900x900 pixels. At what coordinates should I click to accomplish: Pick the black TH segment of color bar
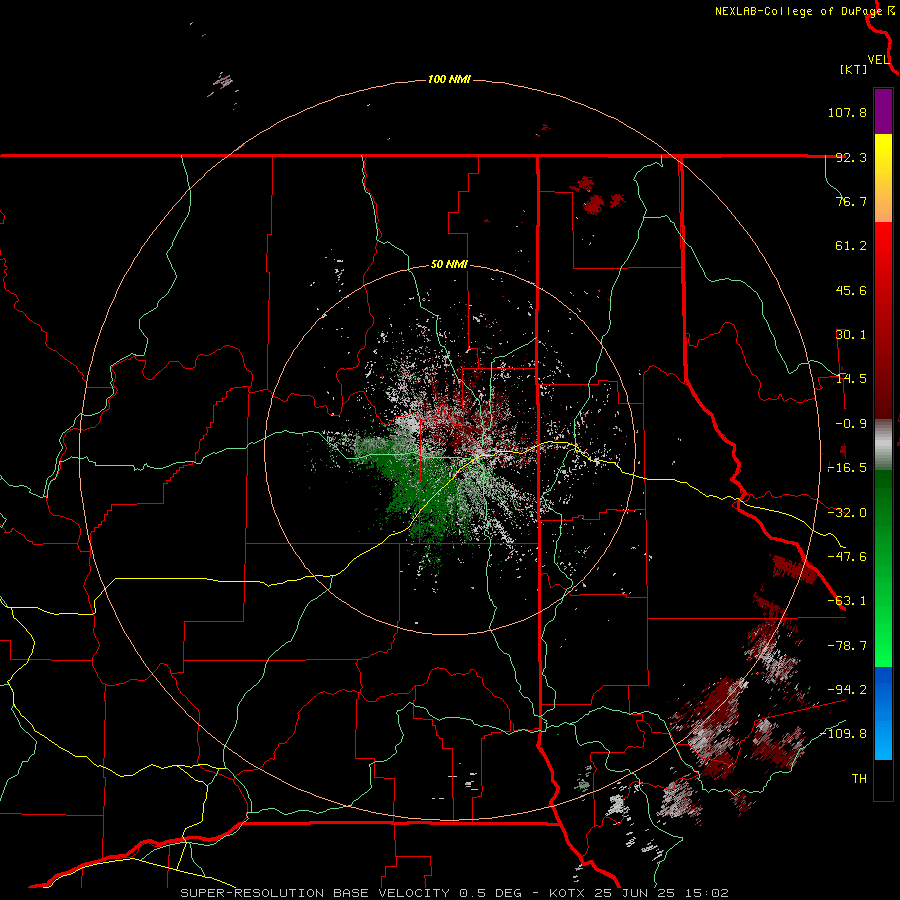pyautogui.click(x=883, y=780)
